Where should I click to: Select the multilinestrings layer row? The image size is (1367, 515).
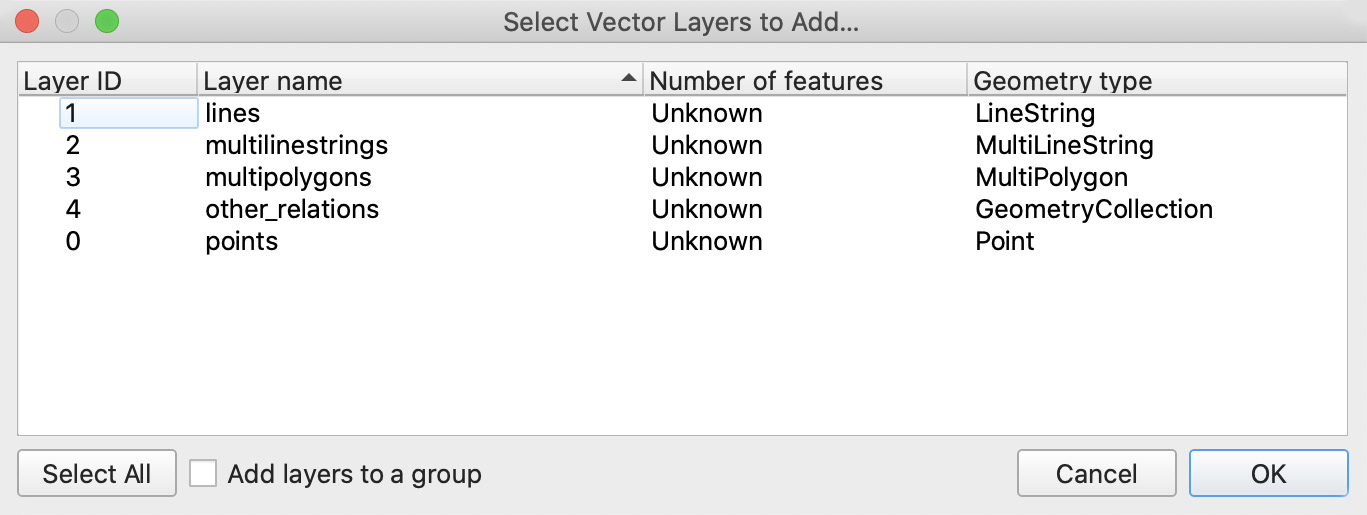[683, 145]
